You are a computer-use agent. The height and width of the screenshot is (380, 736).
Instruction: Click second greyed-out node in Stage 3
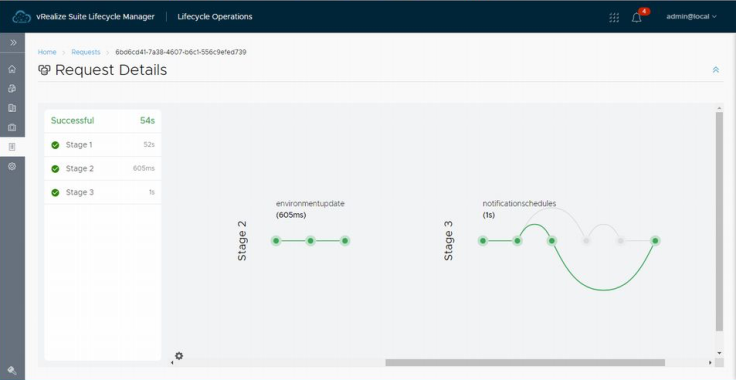click(x=621, y=241)
